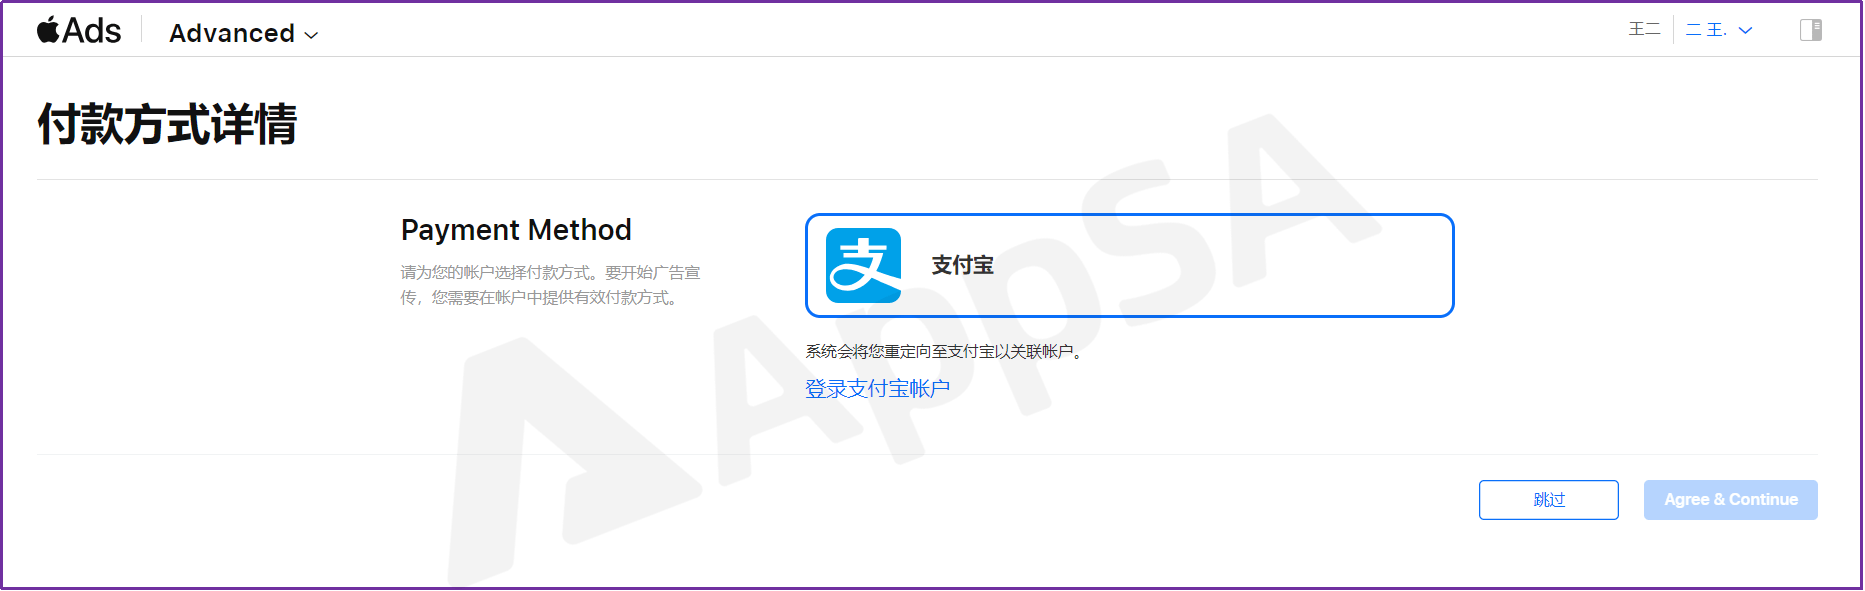This screenshot has height=591, width=1865.
Task: Open the side panel layout icon
Action: 1810,30
